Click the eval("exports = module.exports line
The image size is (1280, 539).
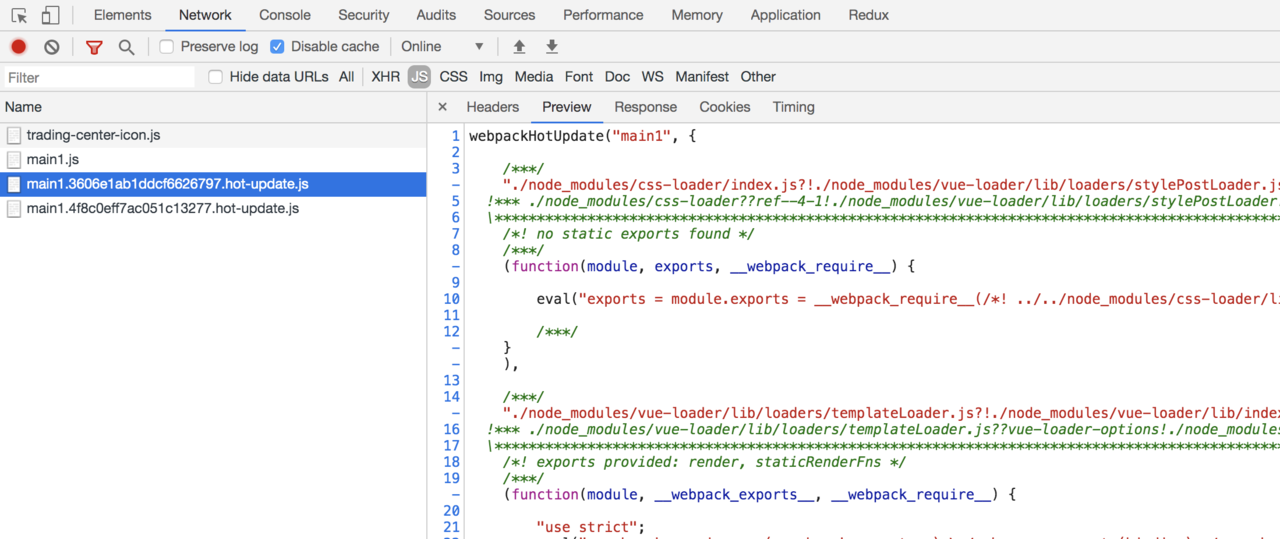click(908, 299)
